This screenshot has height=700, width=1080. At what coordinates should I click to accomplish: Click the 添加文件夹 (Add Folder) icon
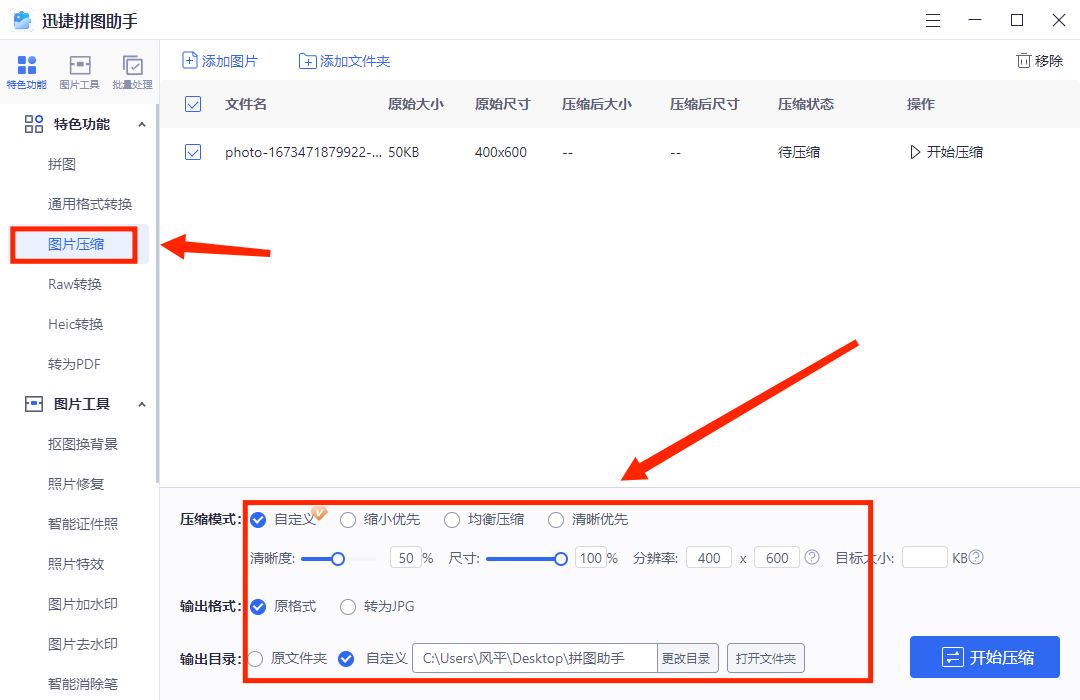[x=307, y=60]
